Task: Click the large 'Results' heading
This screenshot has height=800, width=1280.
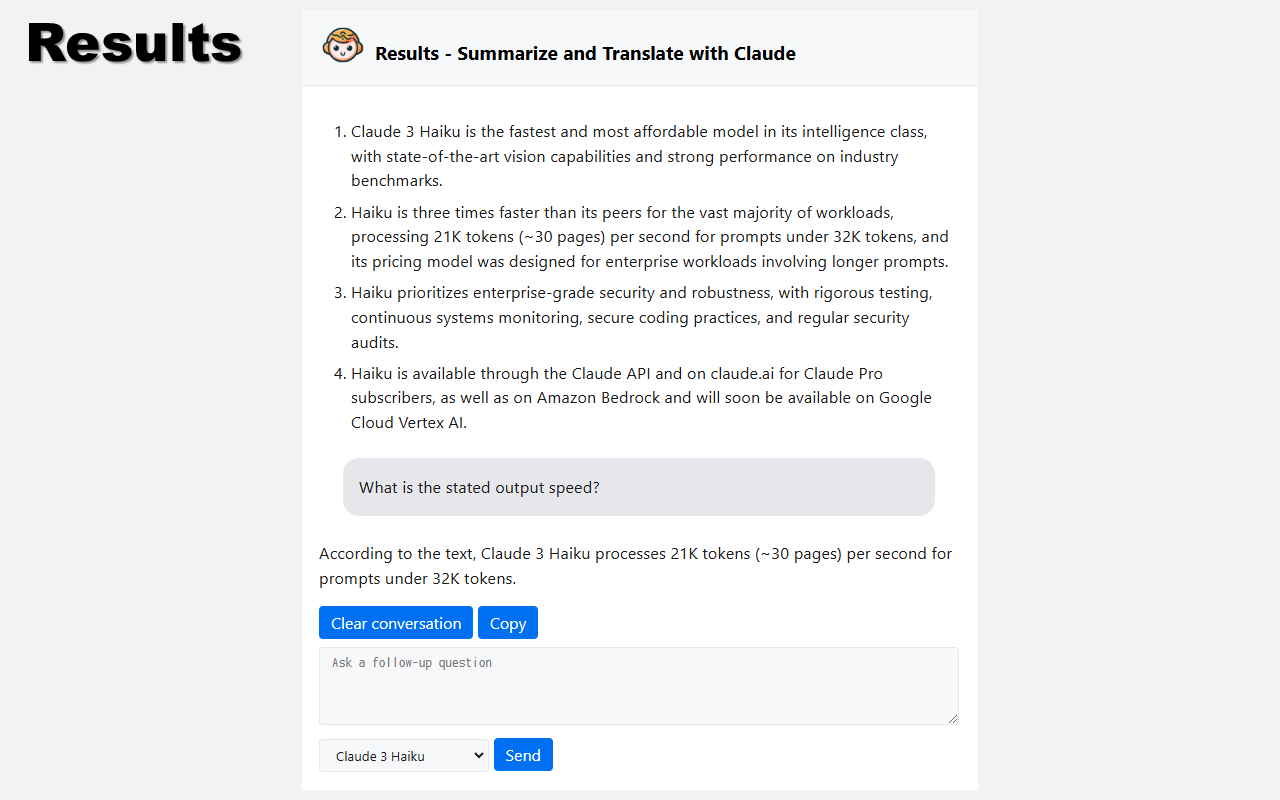Action: [135, 44]
